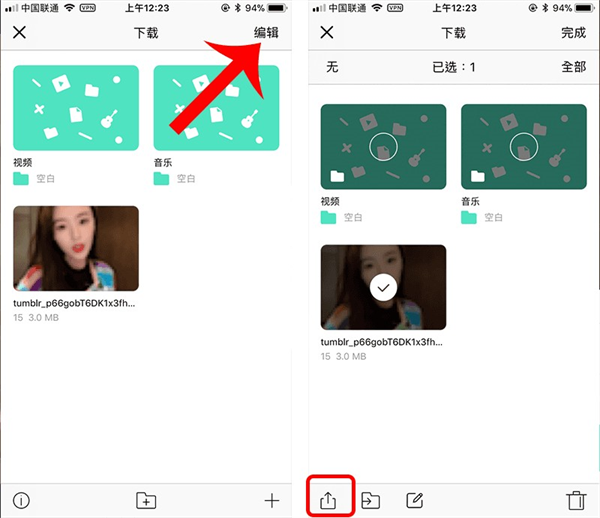Tap the rename pencil icon
This screenshot has width=600, height=518.
coord(415,500)
